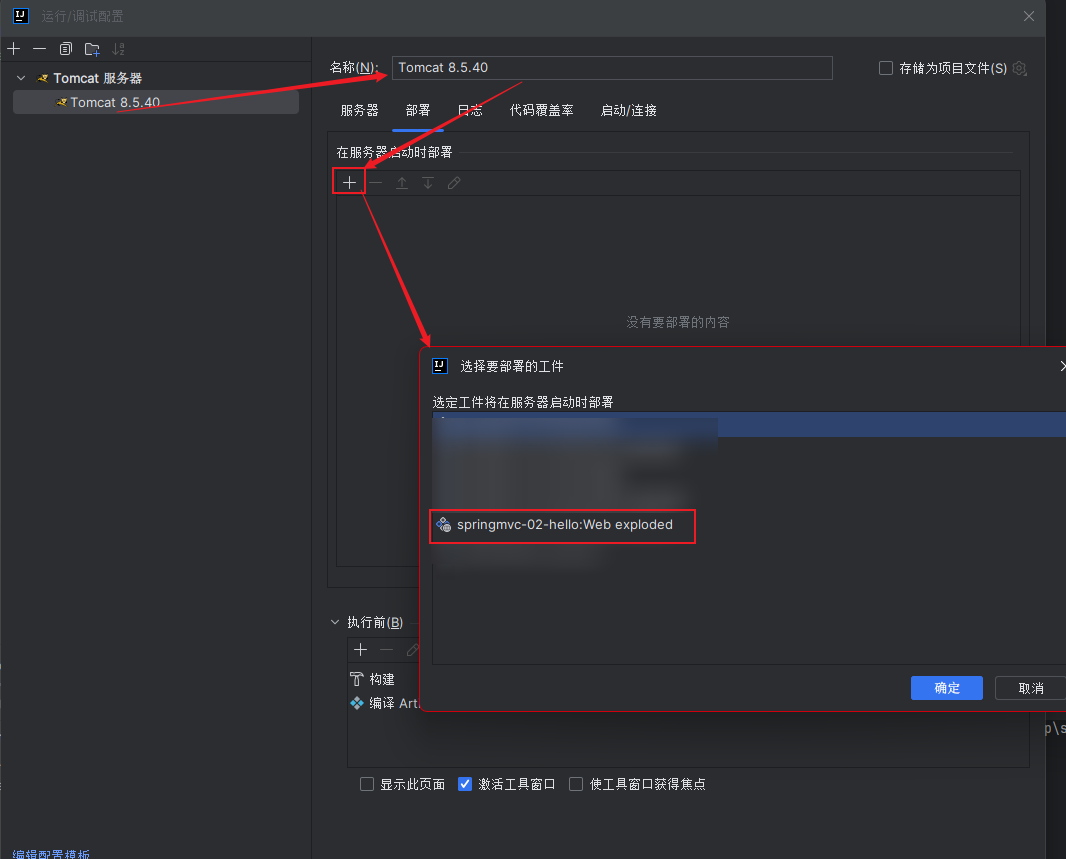This screenshot has width=1066, height=859.
Task: Switch to the 服务器 tab
Action: pos(359,110)
